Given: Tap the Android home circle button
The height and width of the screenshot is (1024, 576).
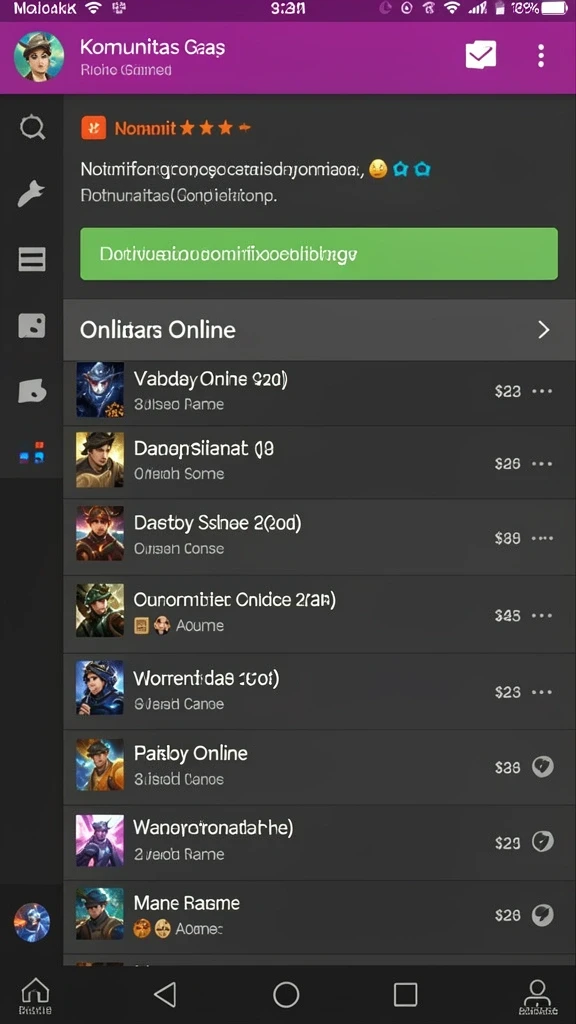Looking at the screenshot, I should [x=286, y=995].
